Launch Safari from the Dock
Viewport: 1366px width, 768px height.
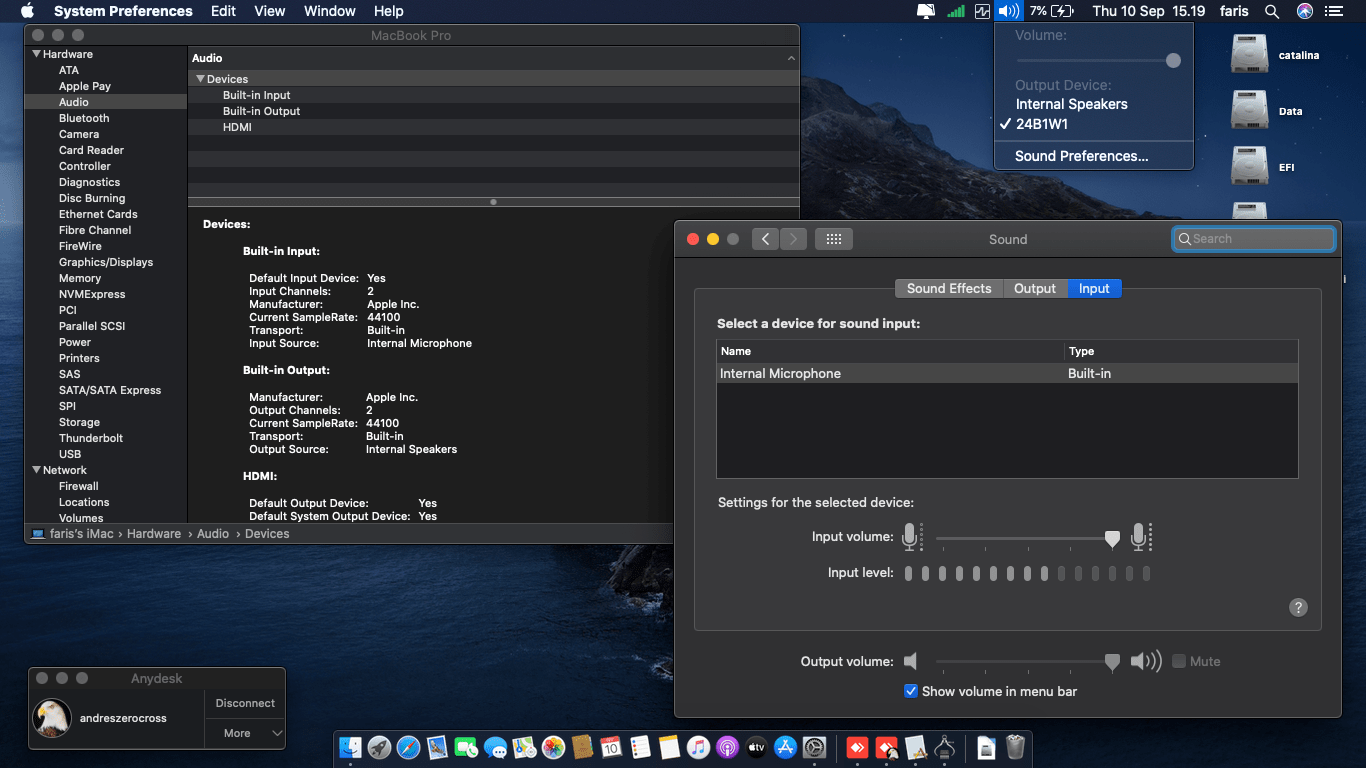point(408,747)
